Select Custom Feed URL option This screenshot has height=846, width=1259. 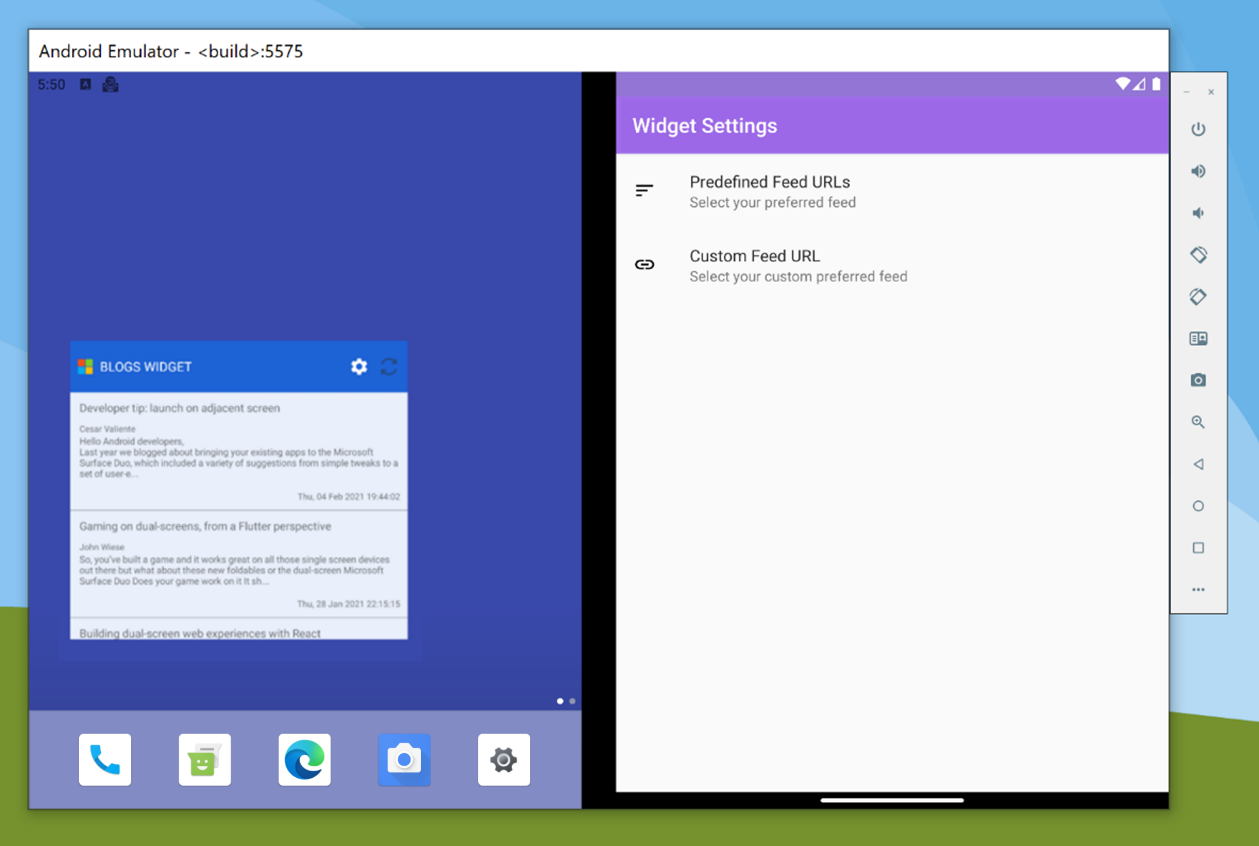797,265
